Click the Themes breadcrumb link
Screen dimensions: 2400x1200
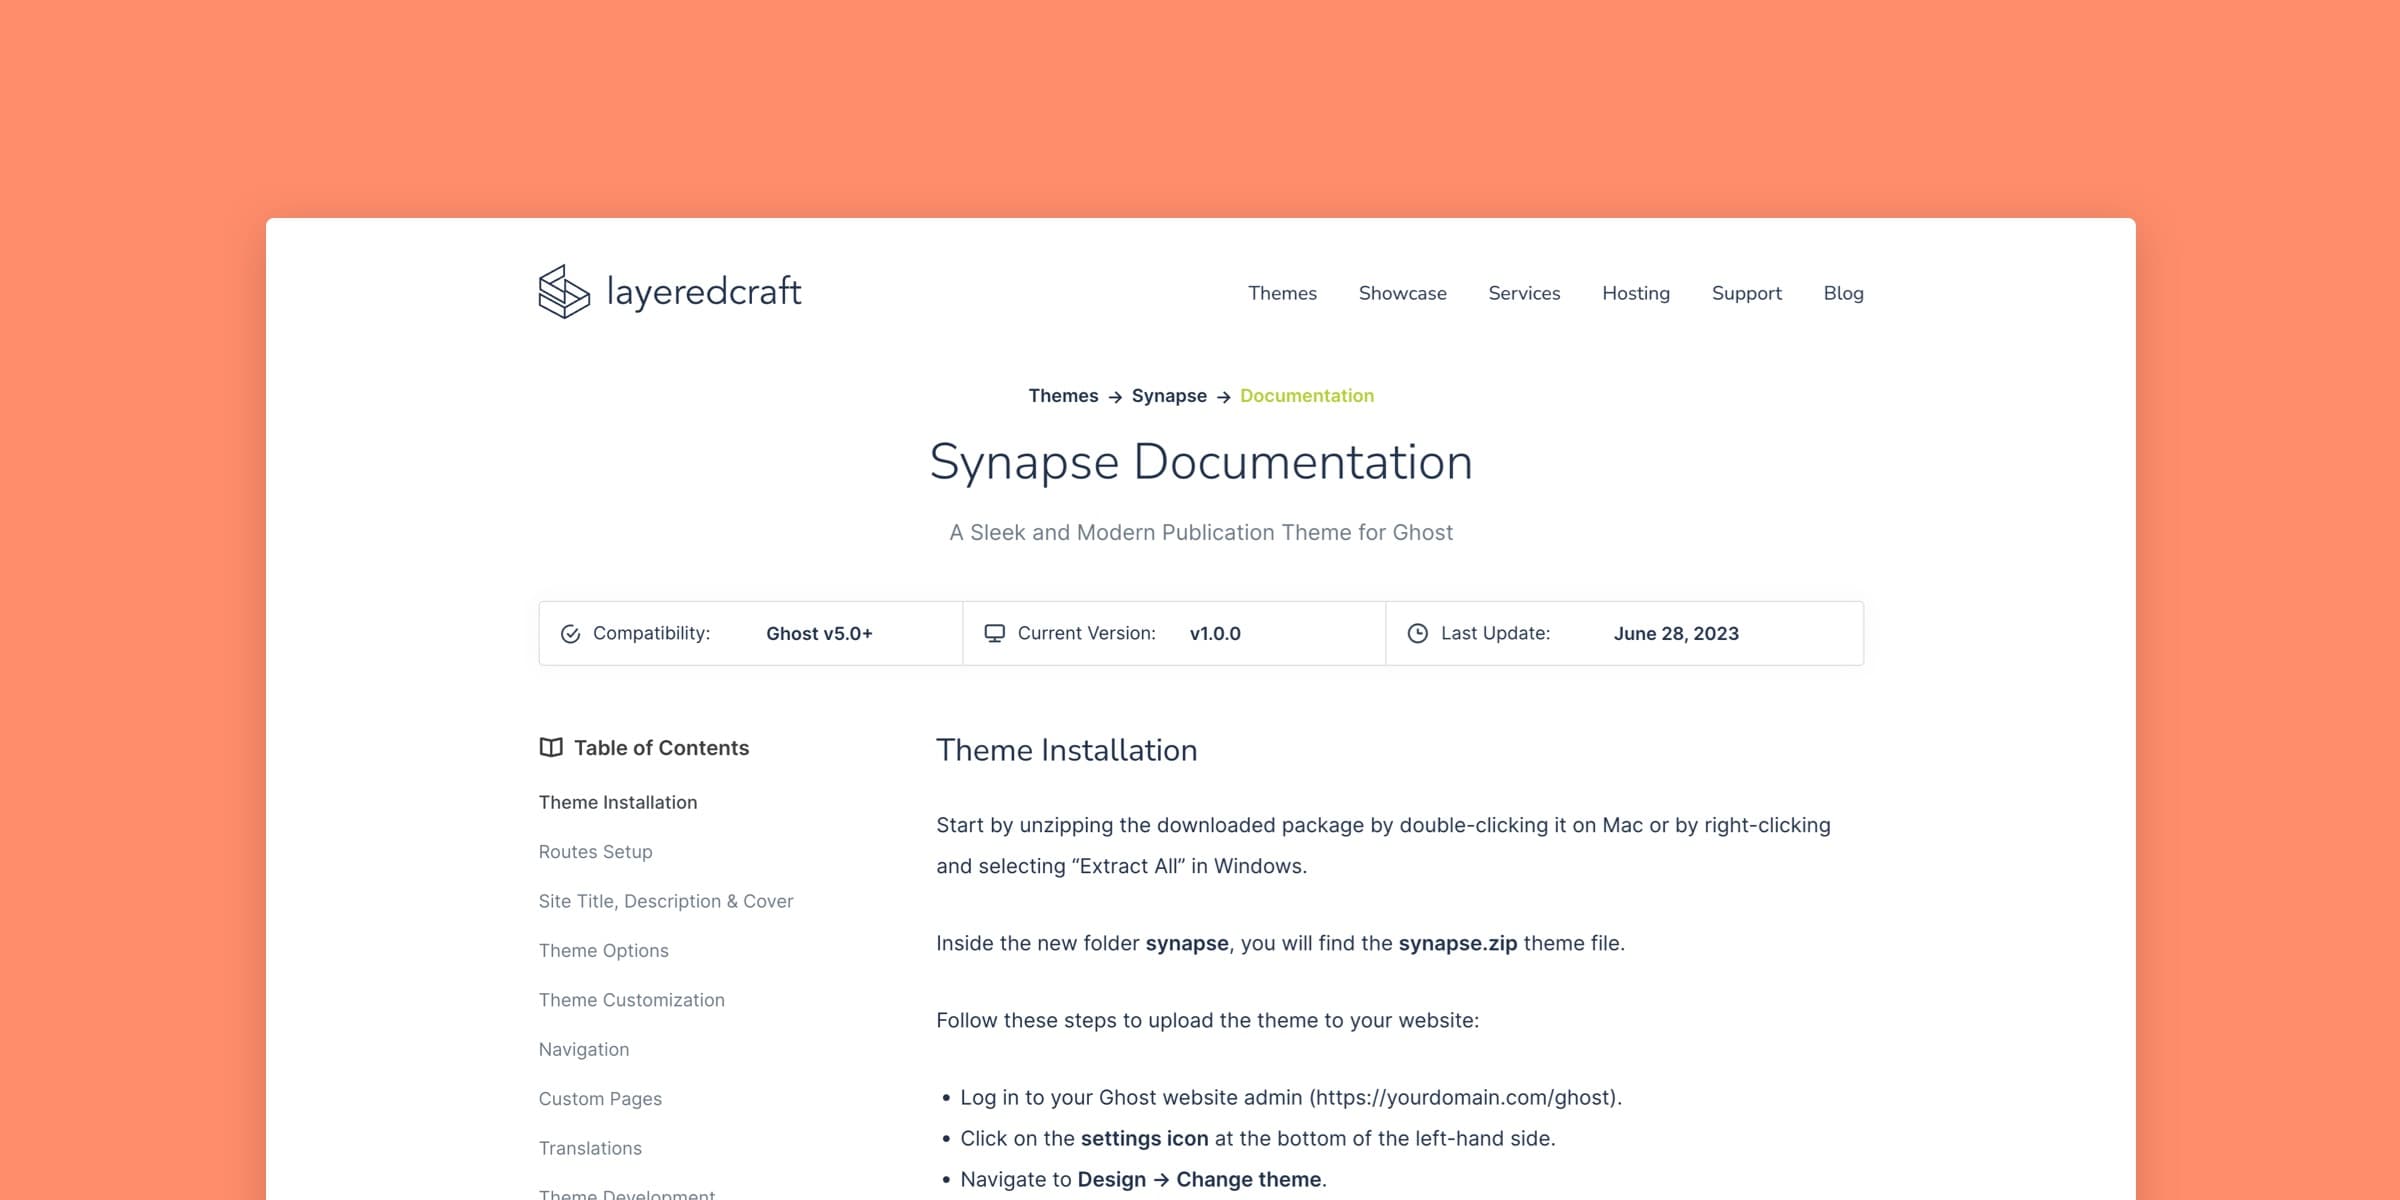pos(1063,396)
